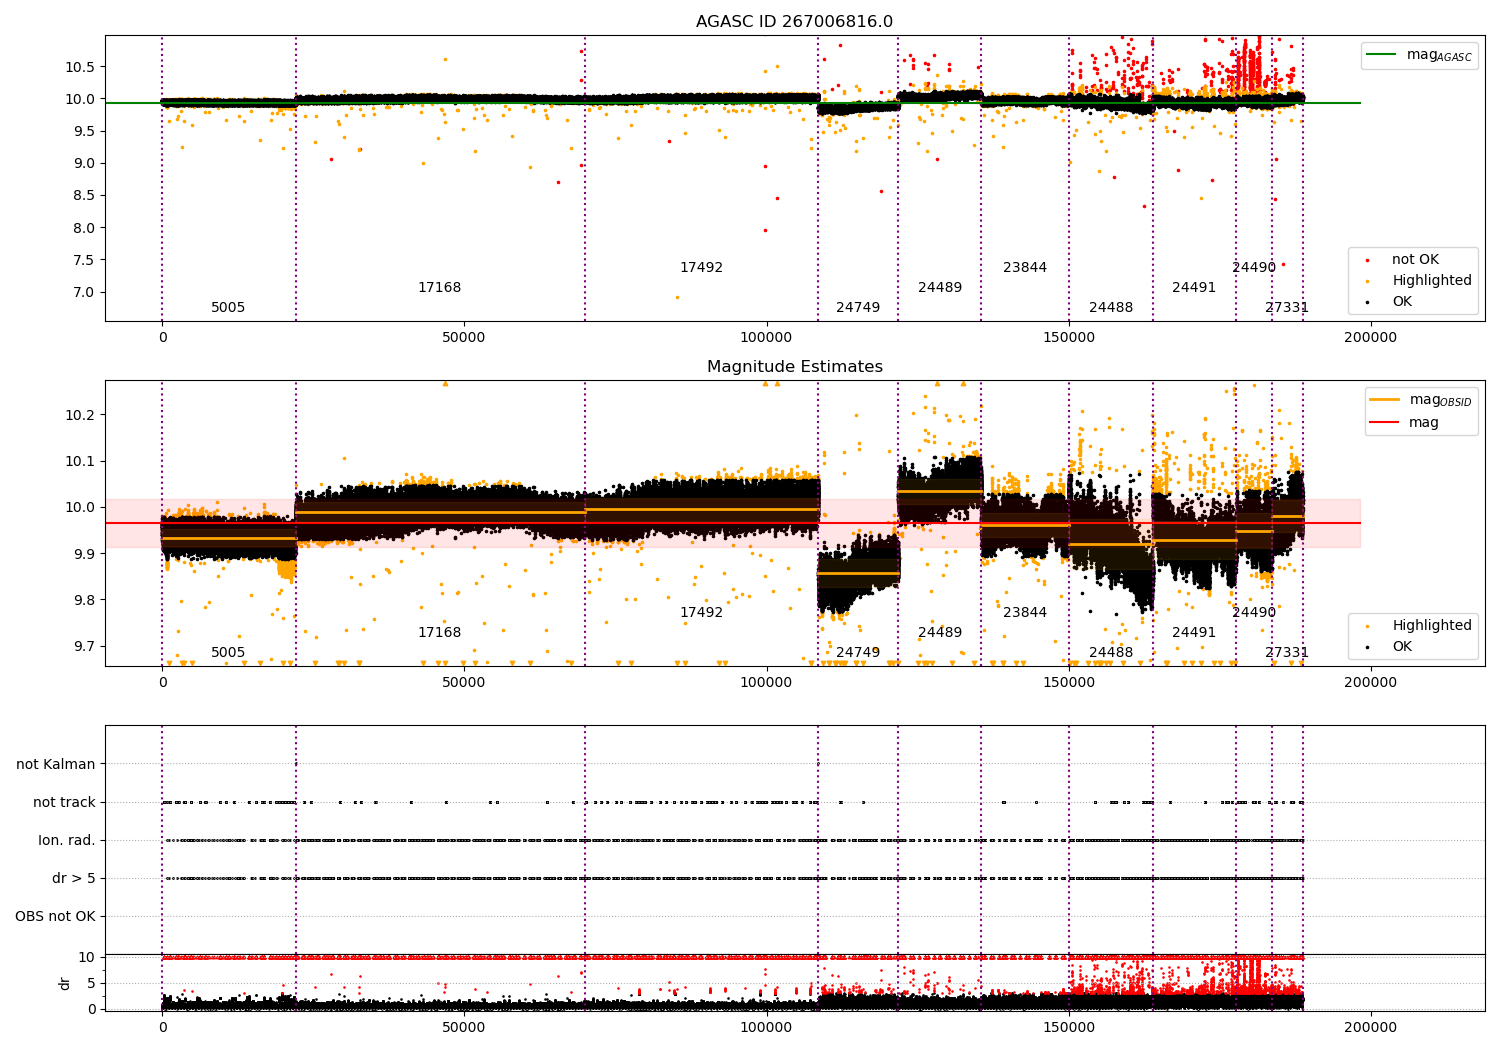The width and height of the screenshot is (1500, 1050).
Task: Click obsid label 24488 in top plot
Action: coord(1111,307)
